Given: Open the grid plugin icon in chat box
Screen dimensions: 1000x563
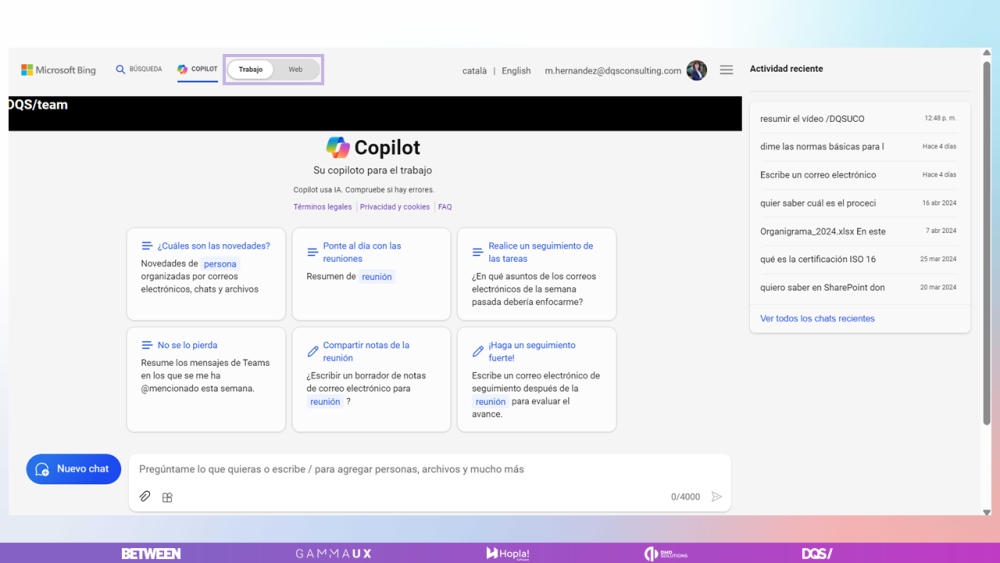Looking at the screenshot, I should (x=167, y=497).
